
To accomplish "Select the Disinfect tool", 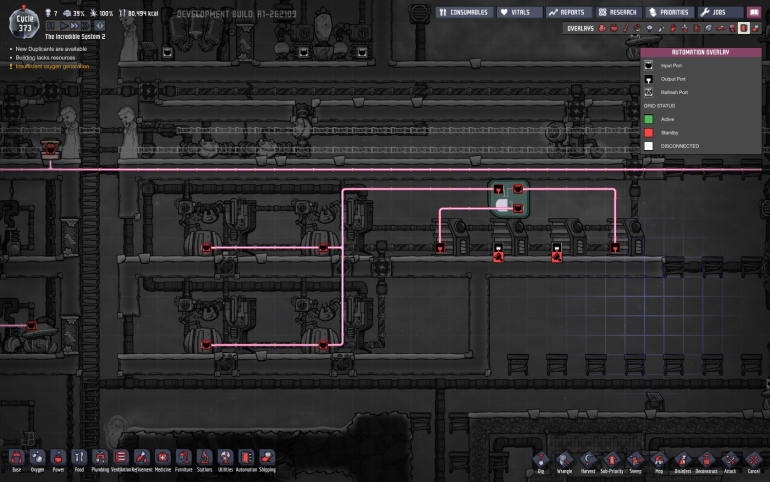I will [x=683, y=460].
